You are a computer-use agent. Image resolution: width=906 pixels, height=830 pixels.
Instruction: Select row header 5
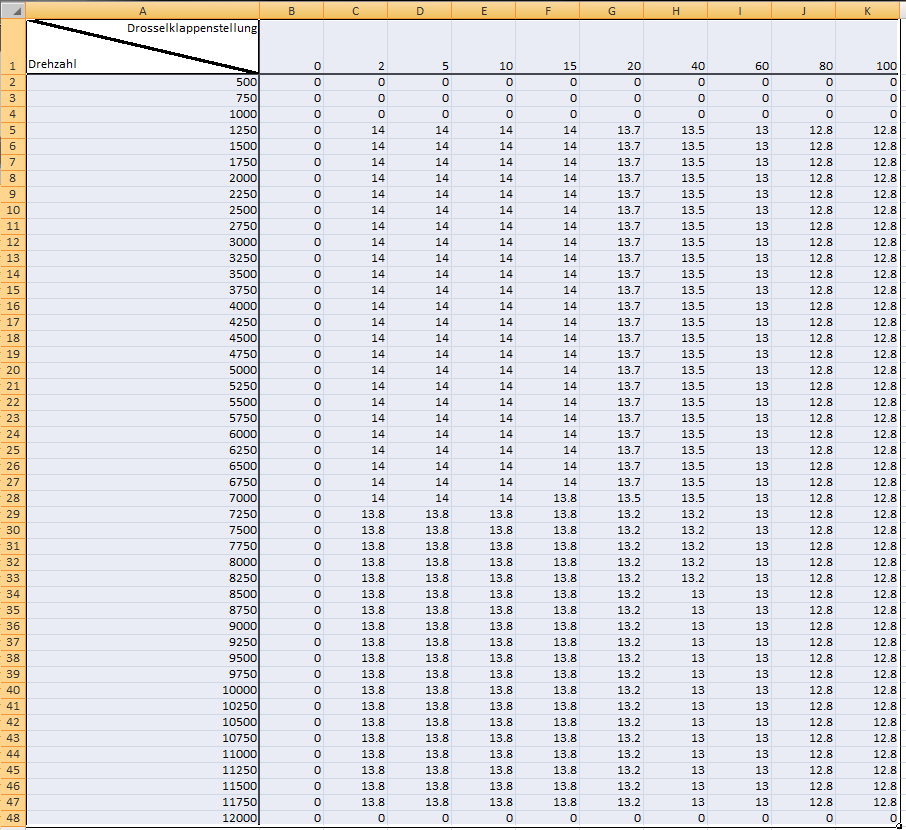pyautogui.click(x=13, y=130)
